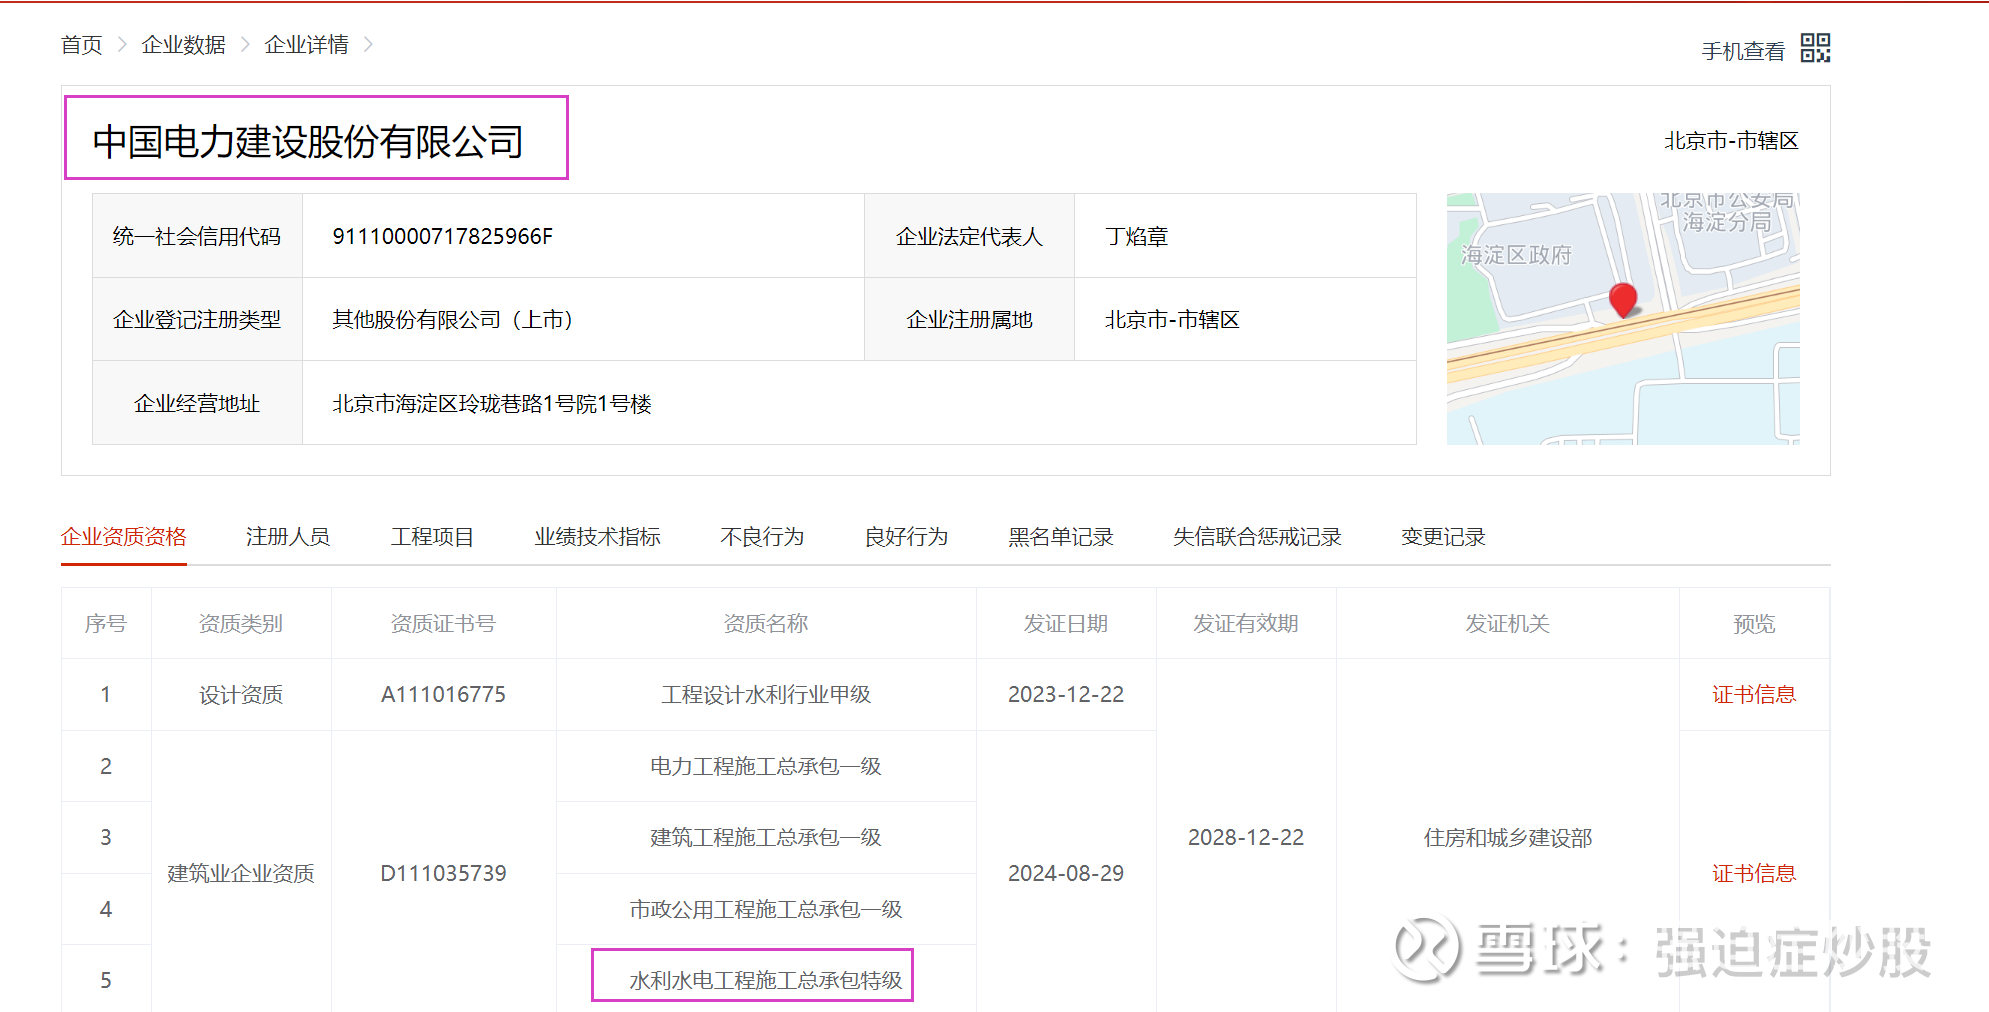Screen dimensions: 1989x1012
Task: Switch to 业绩技术指标 tab
Action: tap(597, 537)
